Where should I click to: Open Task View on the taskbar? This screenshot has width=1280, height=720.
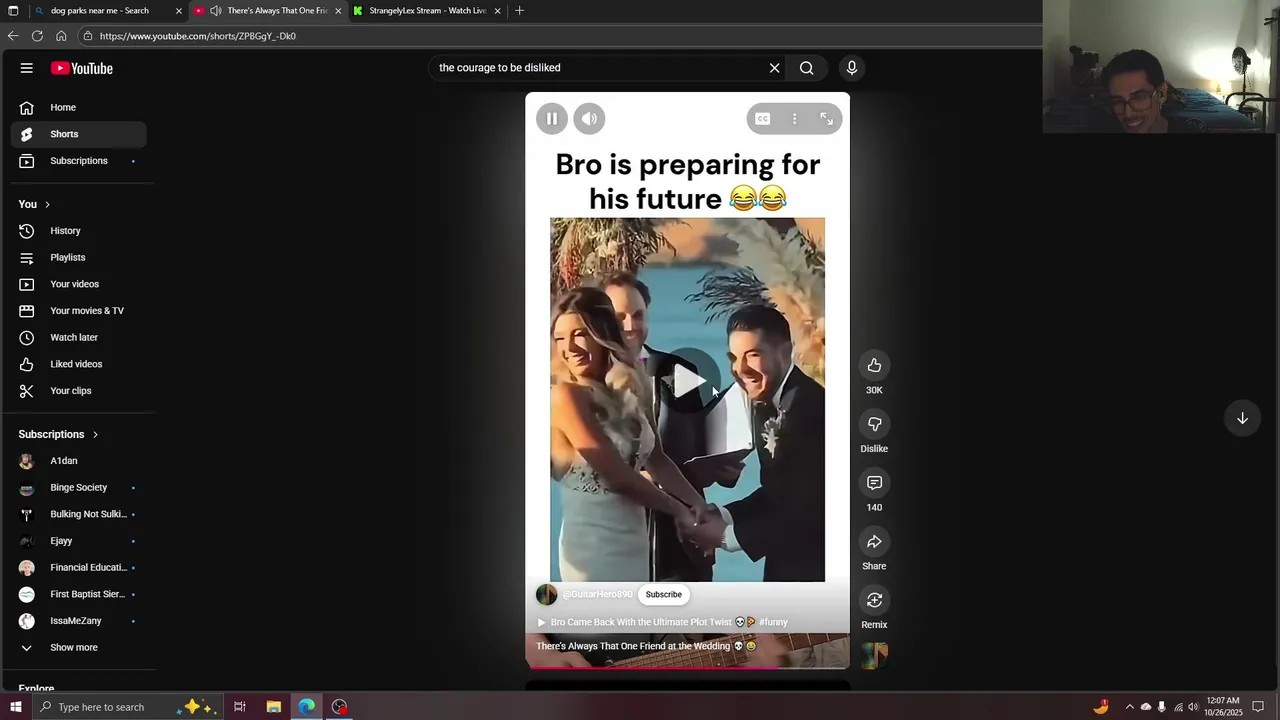click(240, 707)
